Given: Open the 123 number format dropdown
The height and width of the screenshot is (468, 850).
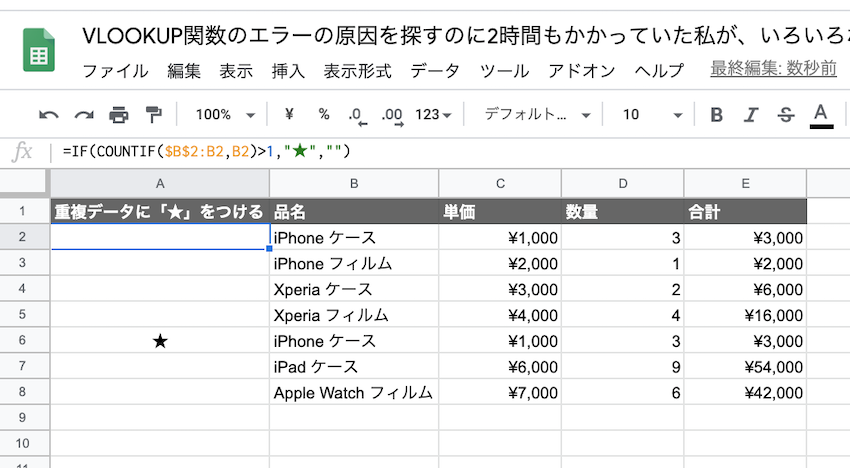Looking at the screenshot, I should pyautogui.click(x=433, y=114).
